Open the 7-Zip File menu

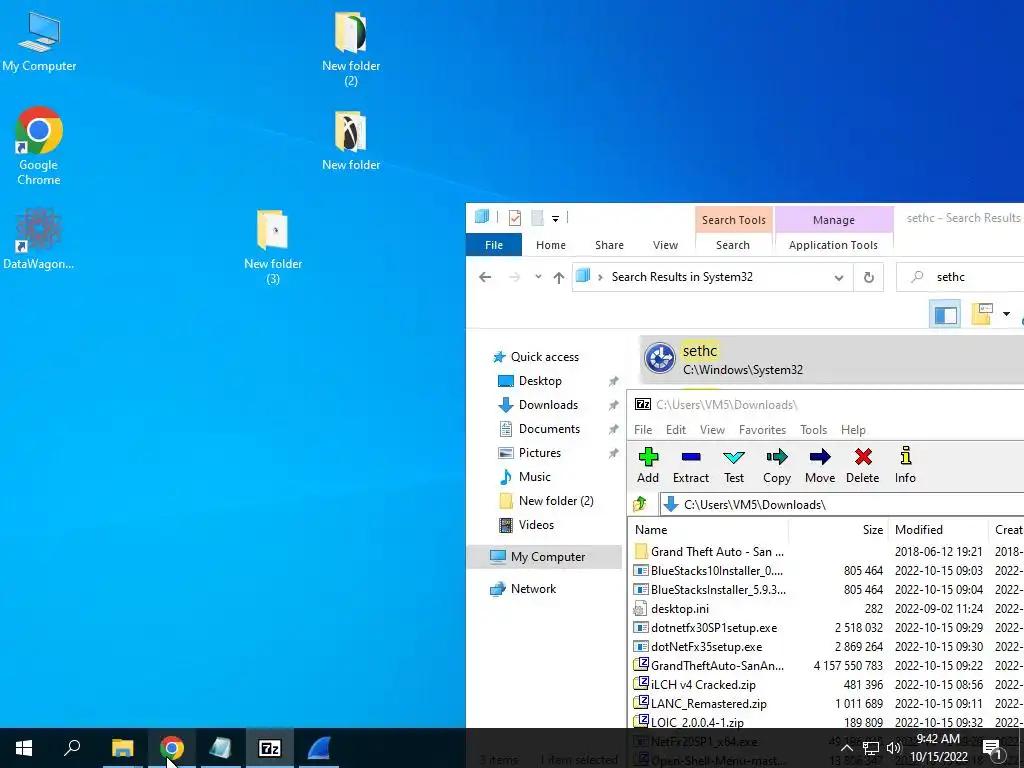[x=643, y=430]
